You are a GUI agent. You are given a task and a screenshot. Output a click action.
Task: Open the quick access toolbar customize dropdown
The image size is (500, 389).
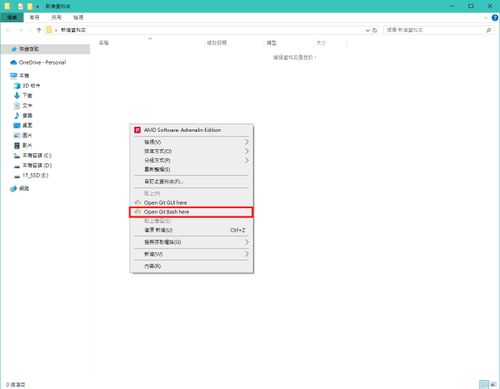pos(38,6)
